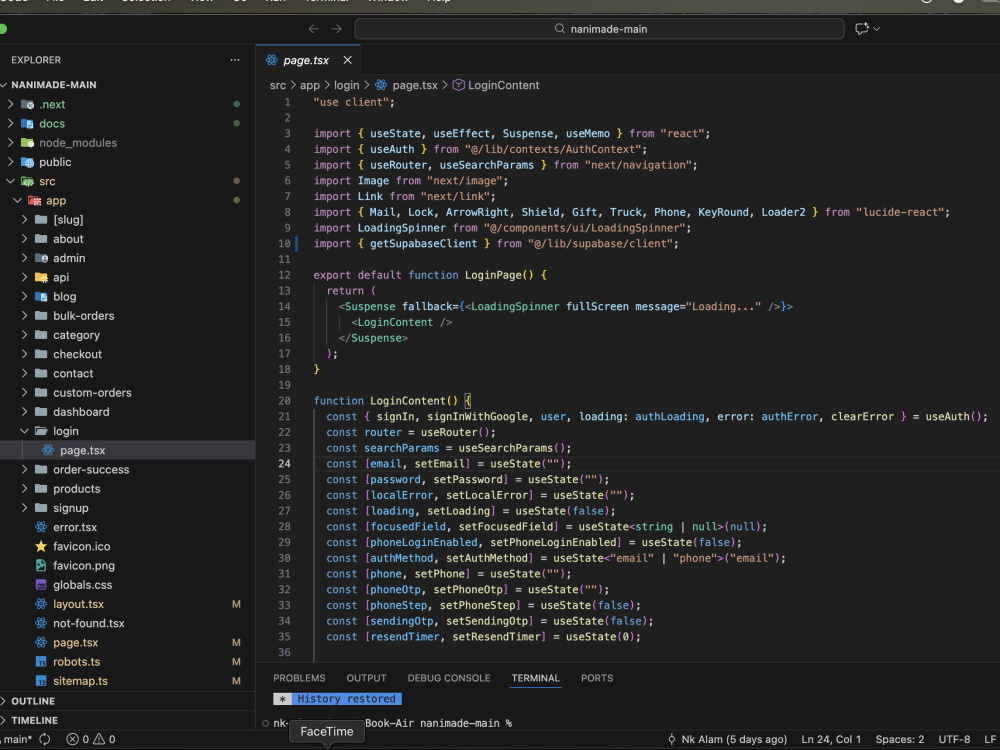Open layout.tsx file
Viewport: 1000px width, 750px height.
click(x=78, y=604)
